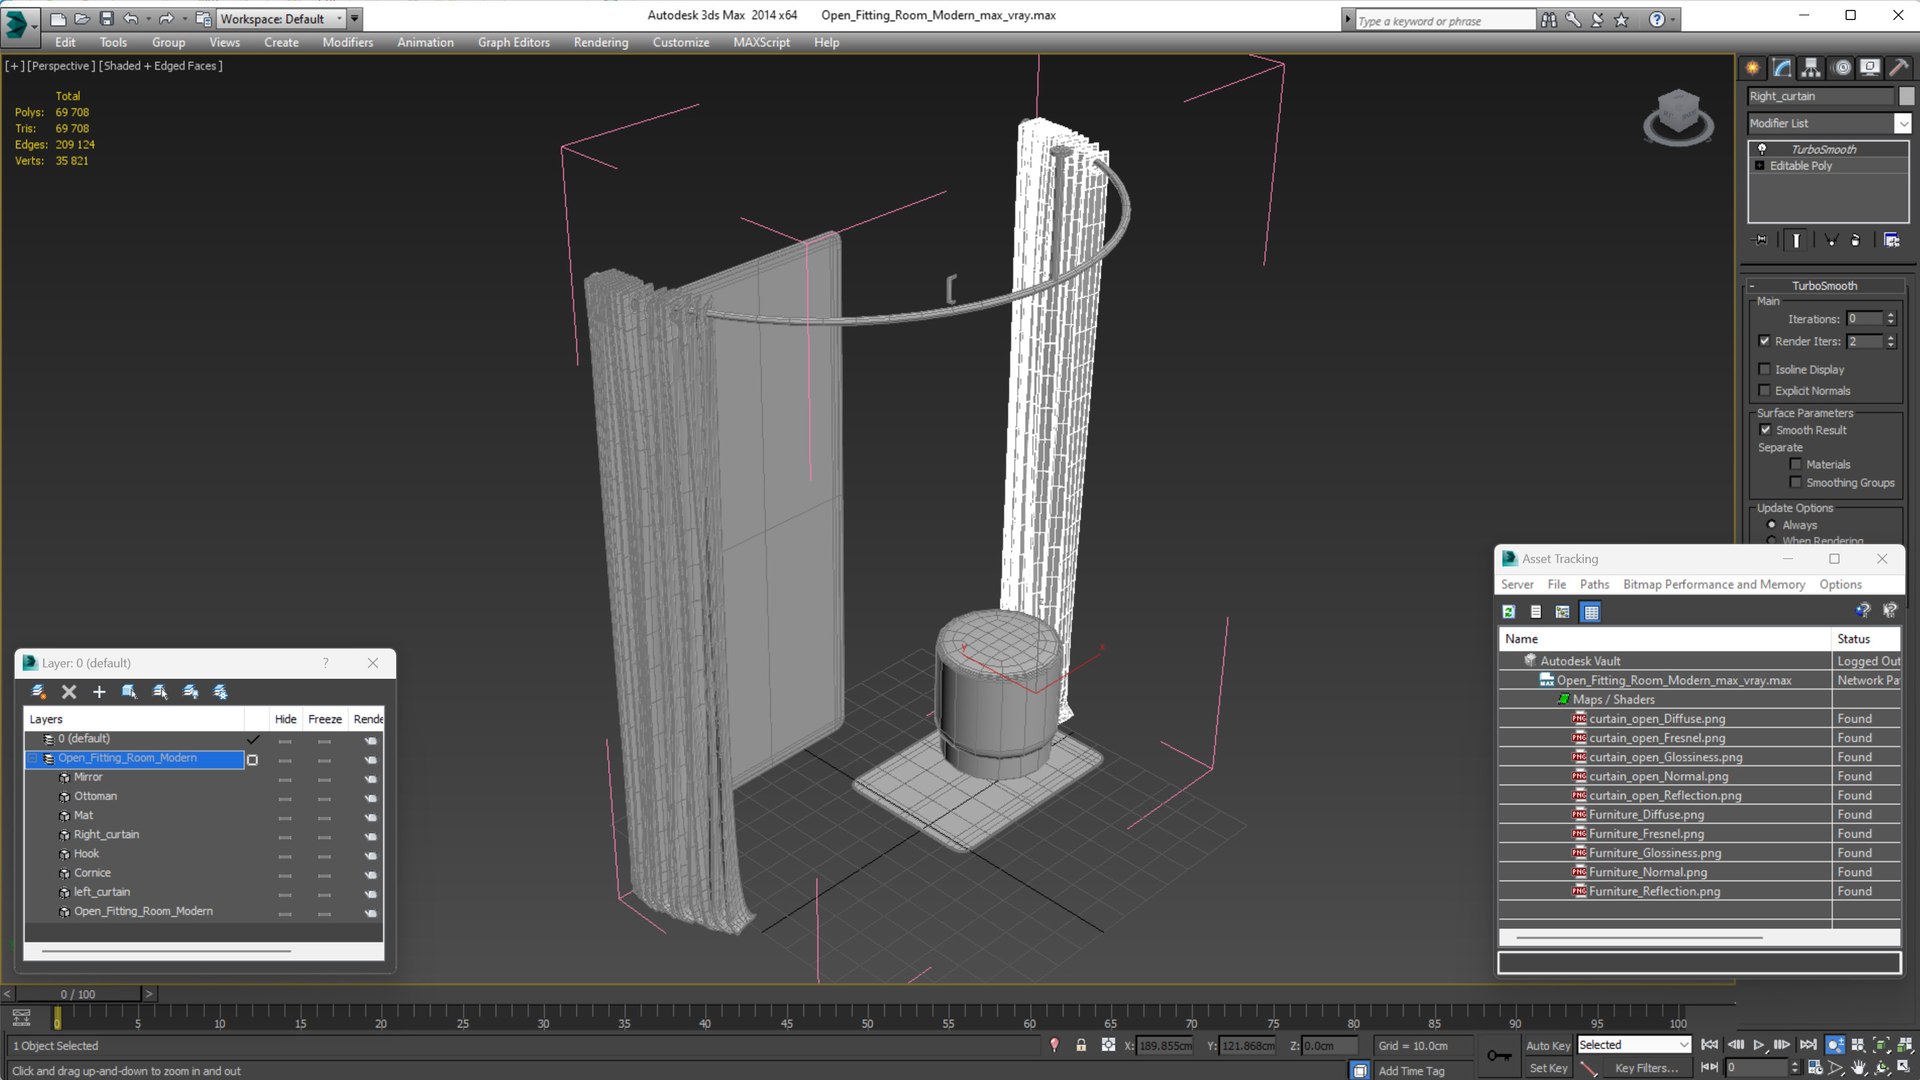
Task: Open Paths menu in Asset Tracking
Action: [1594, 585]
